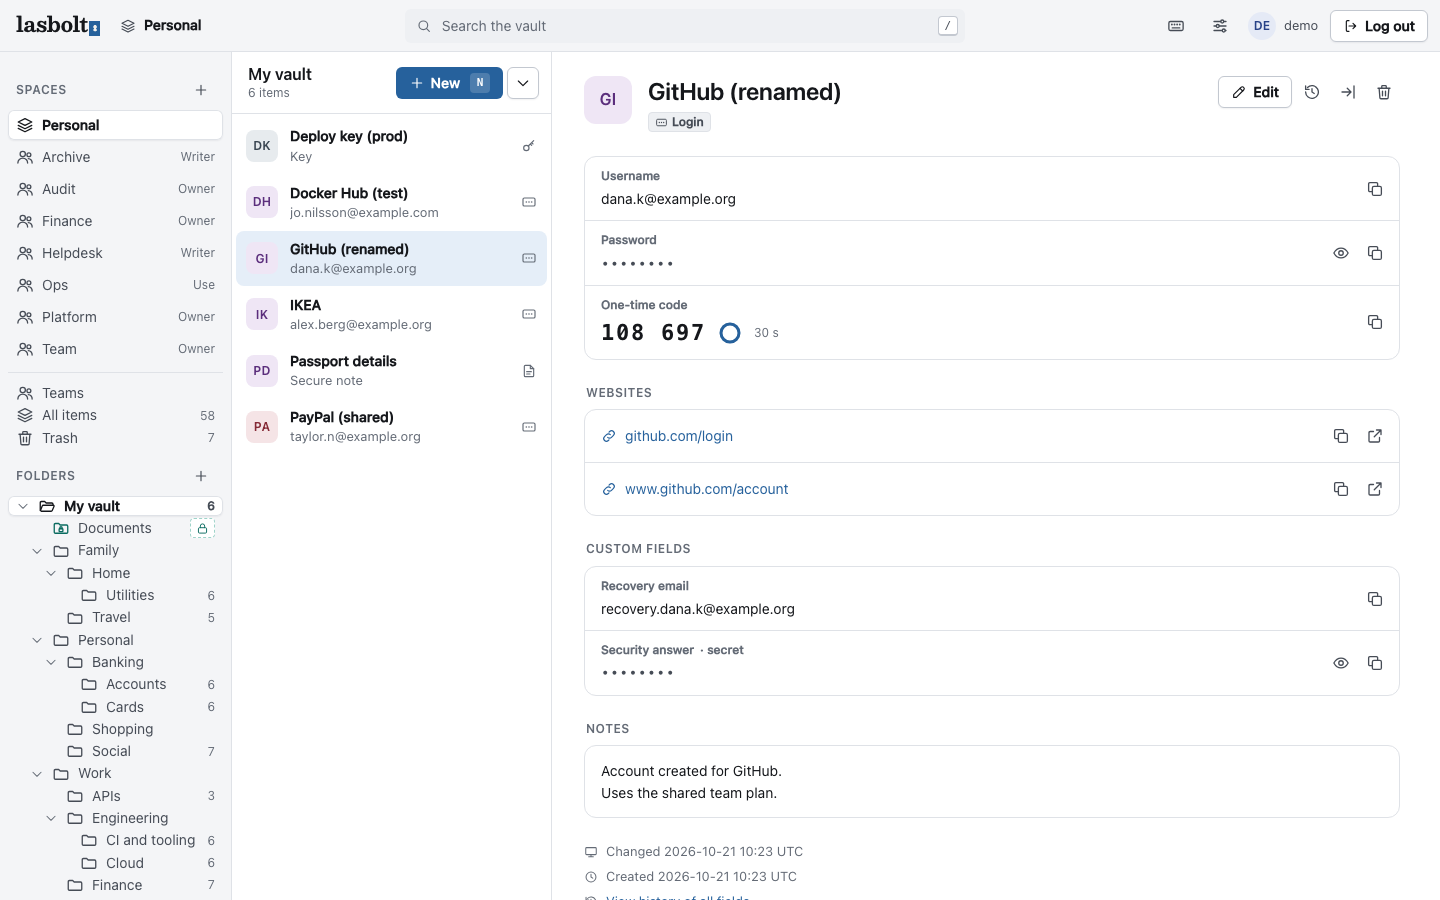Open github.com/login in external browser
Image resolution: width=1440 pixels, height=900 pixels.
[x=1375, y=436]
